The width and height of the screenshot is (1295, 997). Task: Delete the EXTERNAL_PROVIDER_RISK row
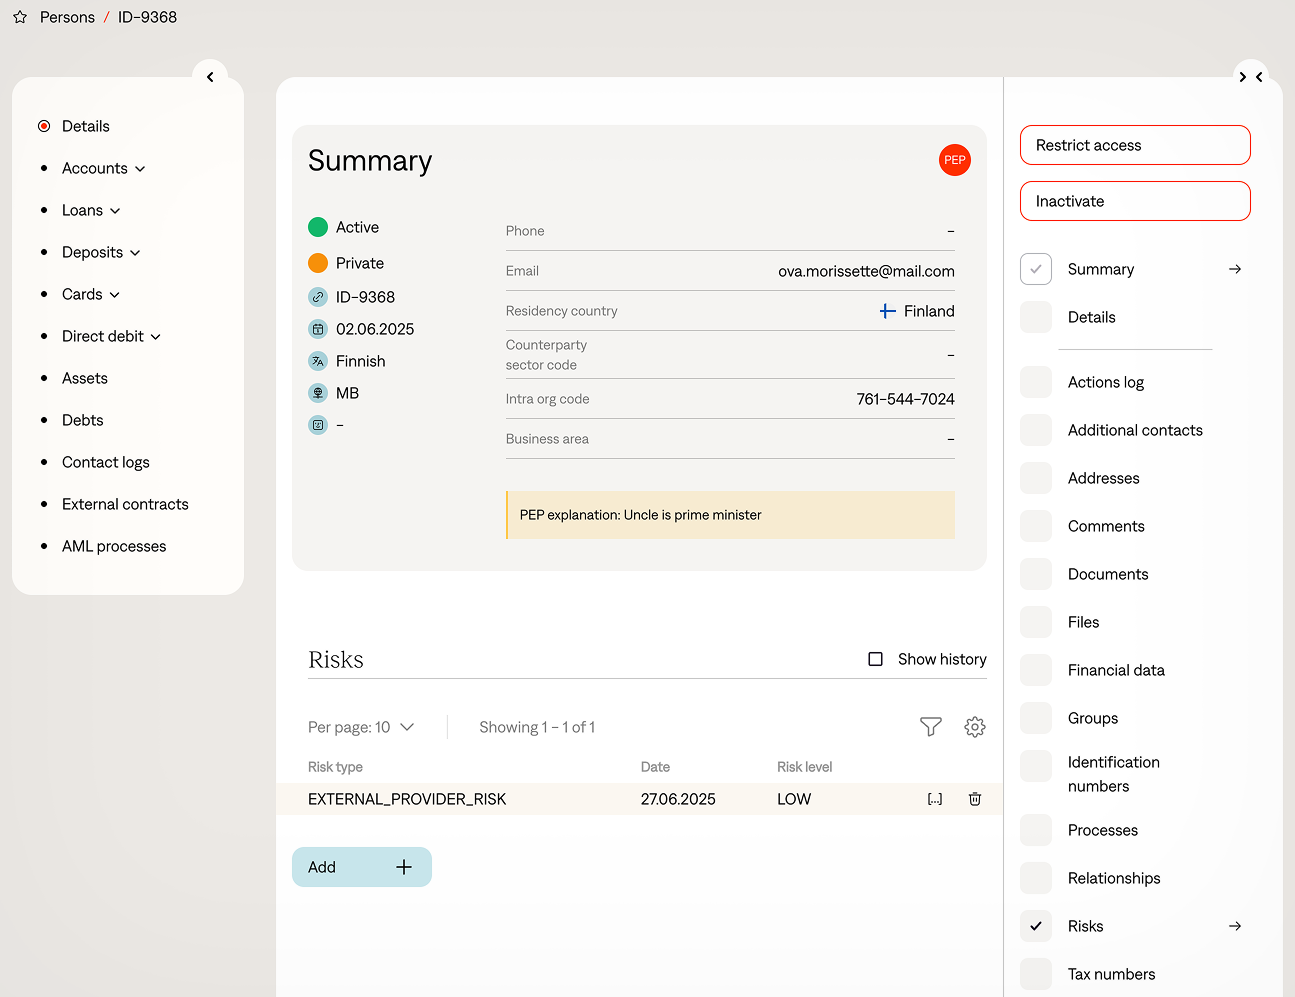point(975,799)
